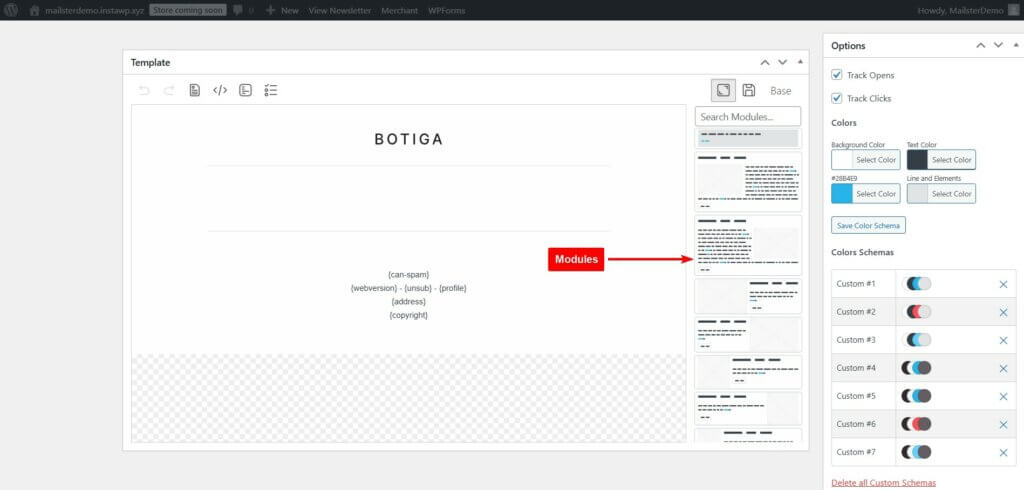The image size is (1024, 490).
Task: Click the redo arrow in template toolbar
Action: coord(169,90)
